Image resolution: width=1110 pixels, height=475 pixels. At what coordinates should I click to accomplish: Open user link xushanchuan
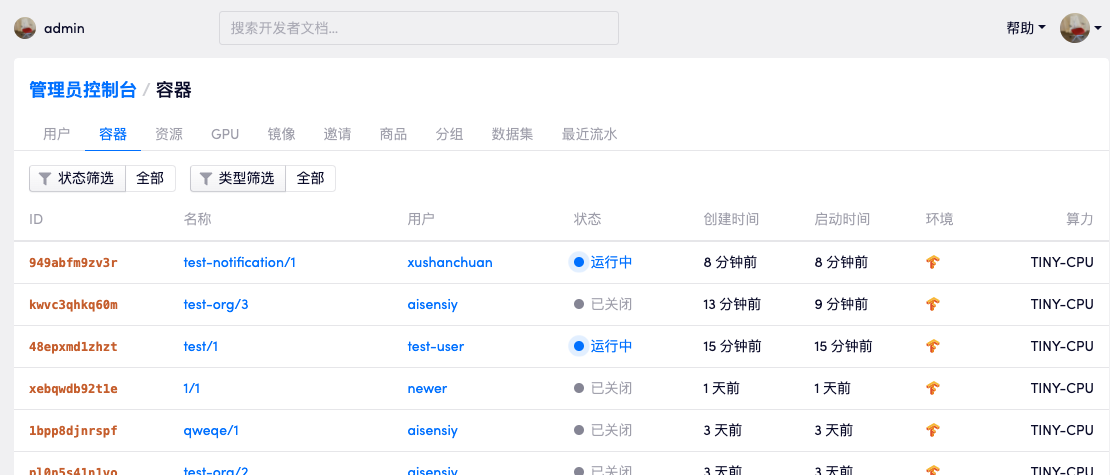[x=450, y=263]
